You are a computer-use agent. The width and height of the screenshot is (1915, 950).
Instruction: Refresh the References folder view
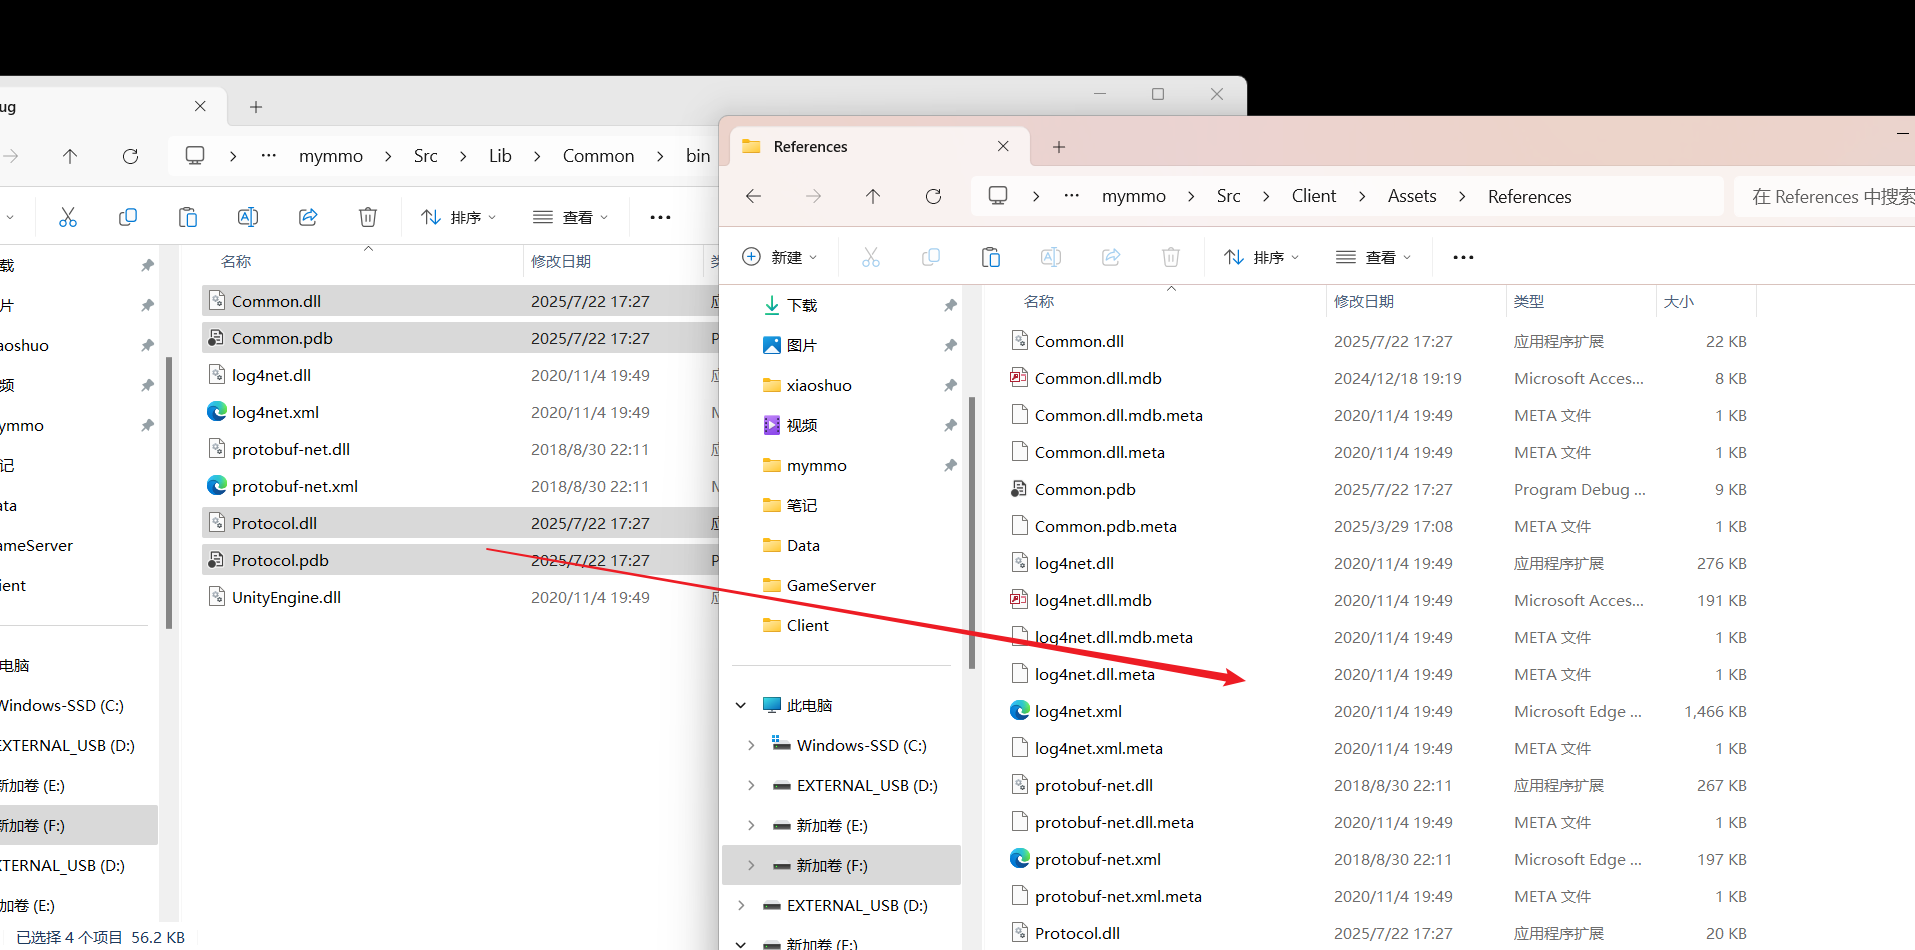(933, 196)
